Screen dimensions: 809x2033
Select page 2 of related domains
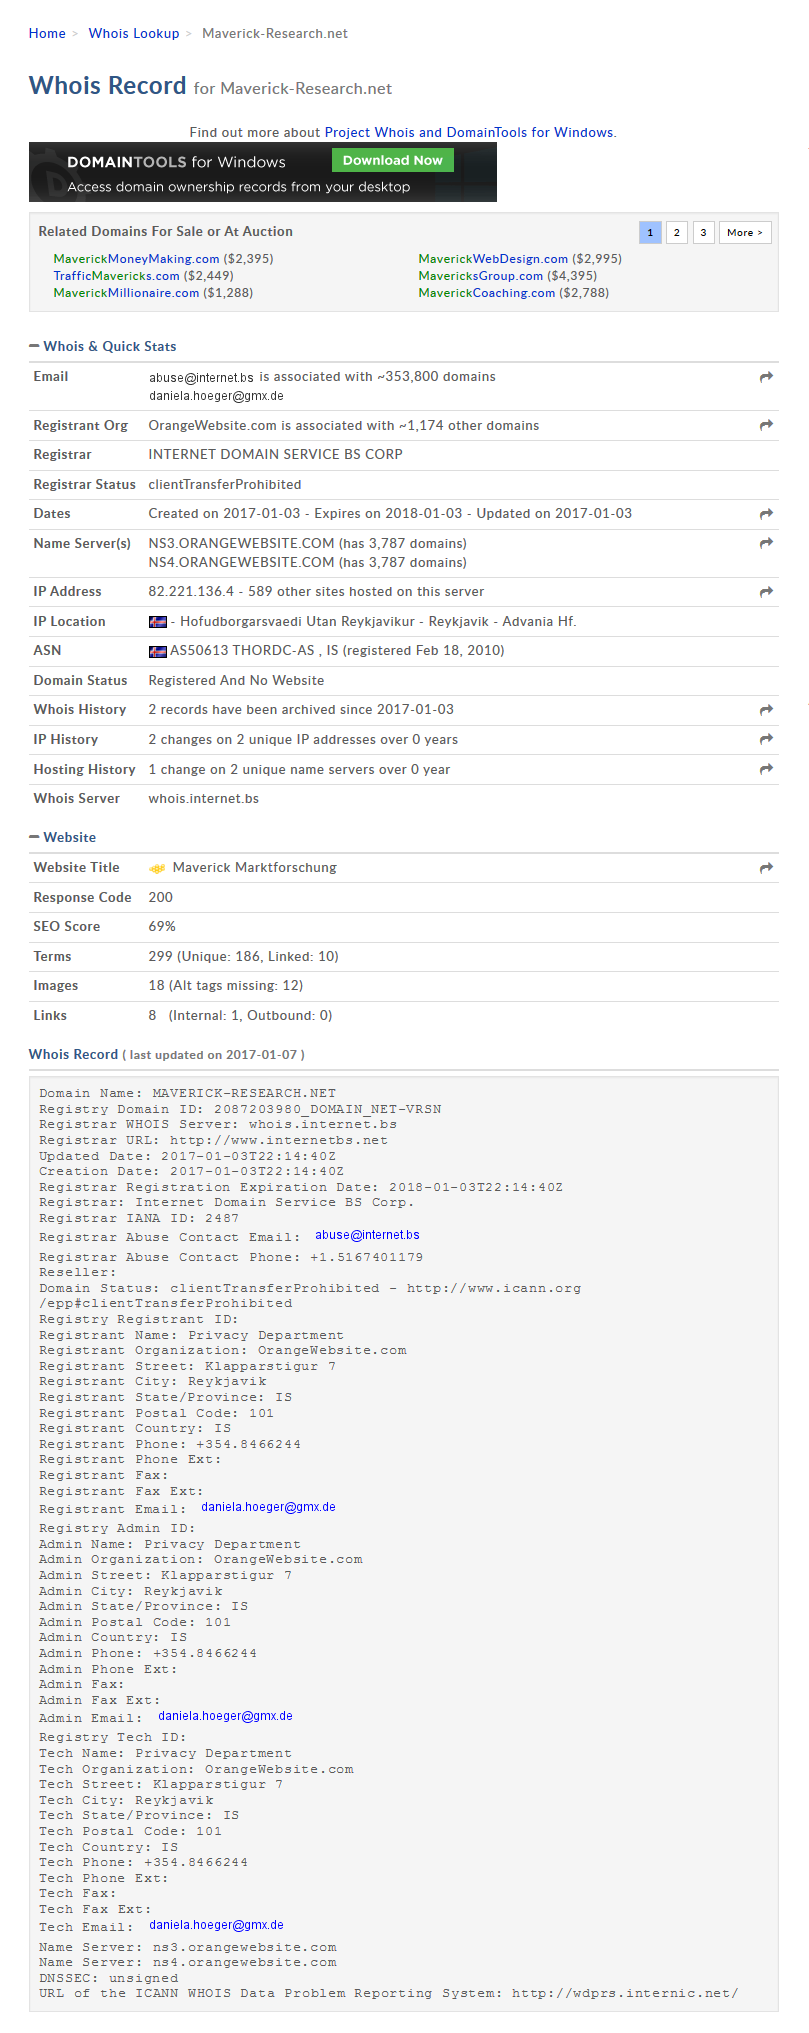[x=677, y=232]
